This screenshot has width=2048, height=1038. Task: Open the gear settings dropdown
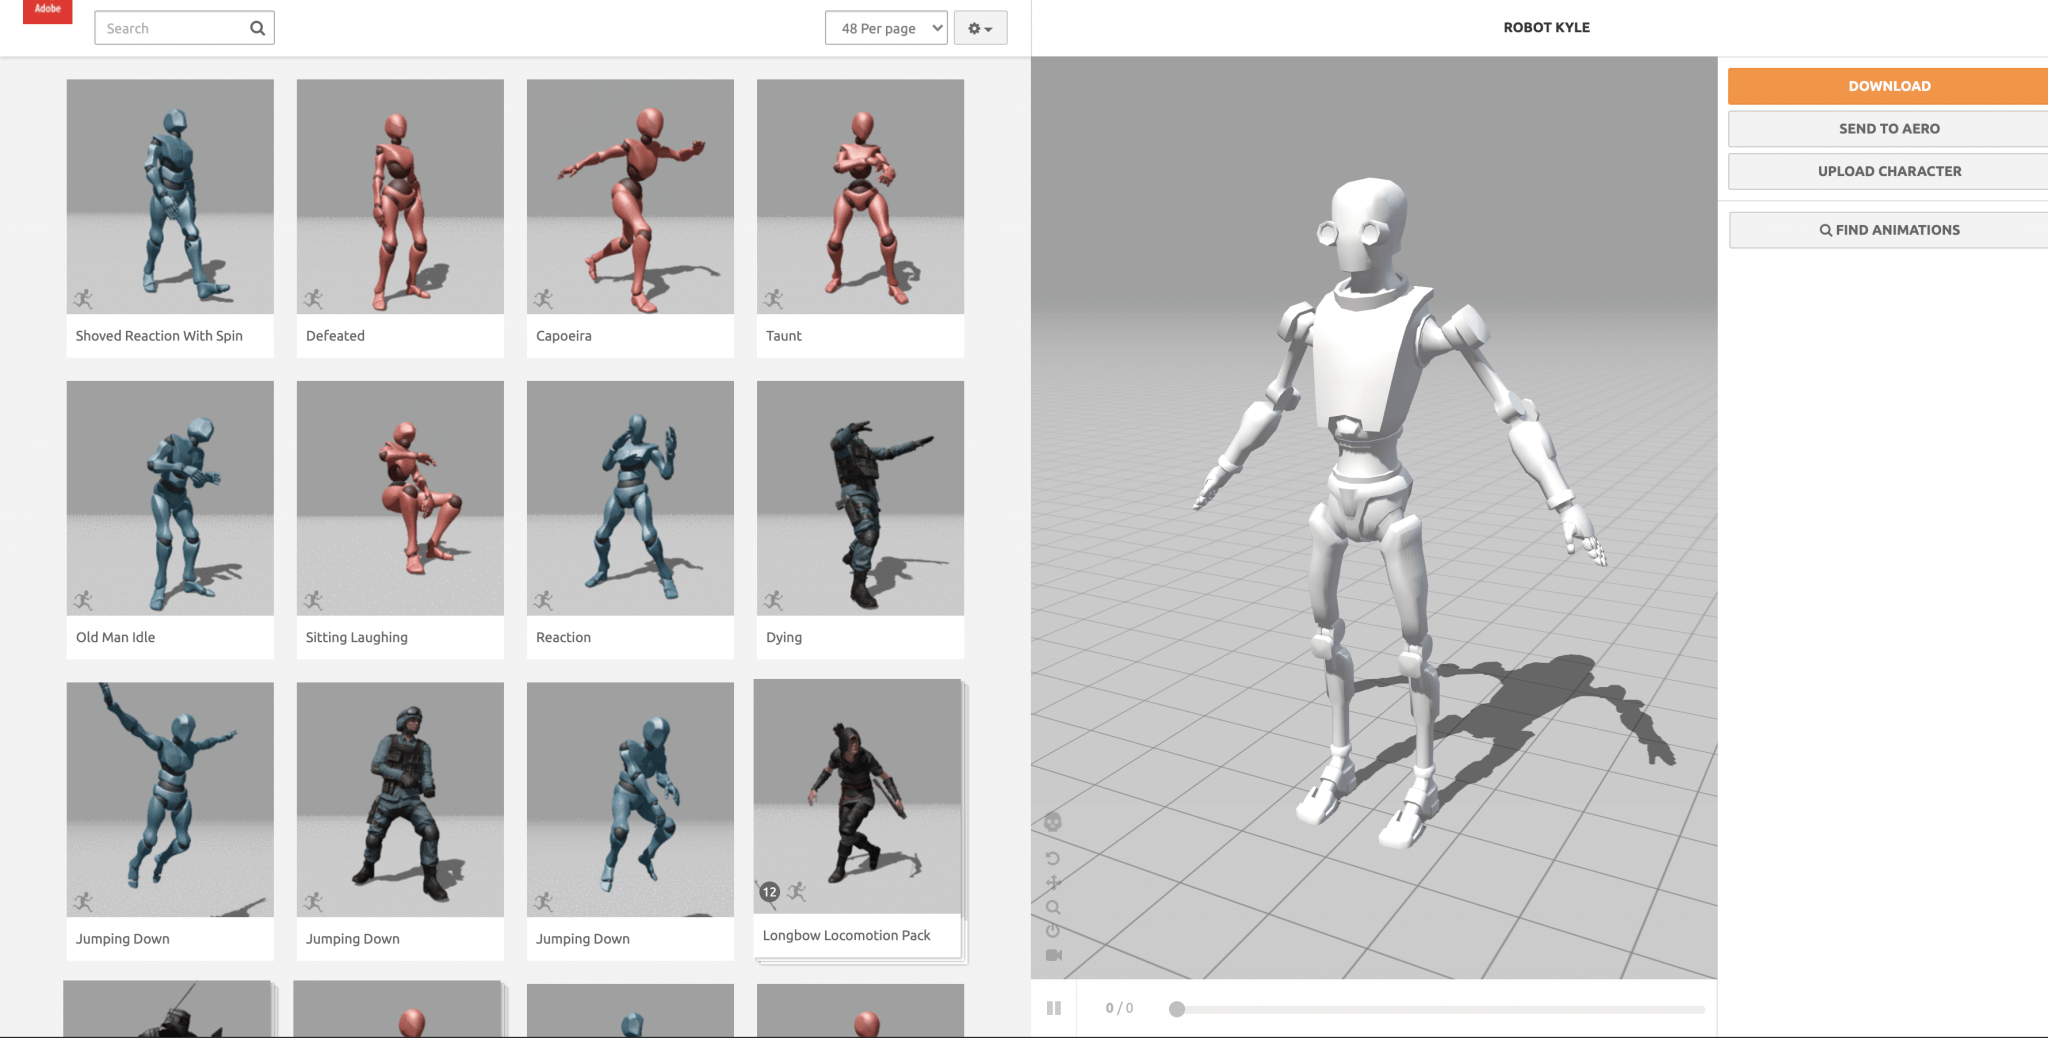[980, 28]
